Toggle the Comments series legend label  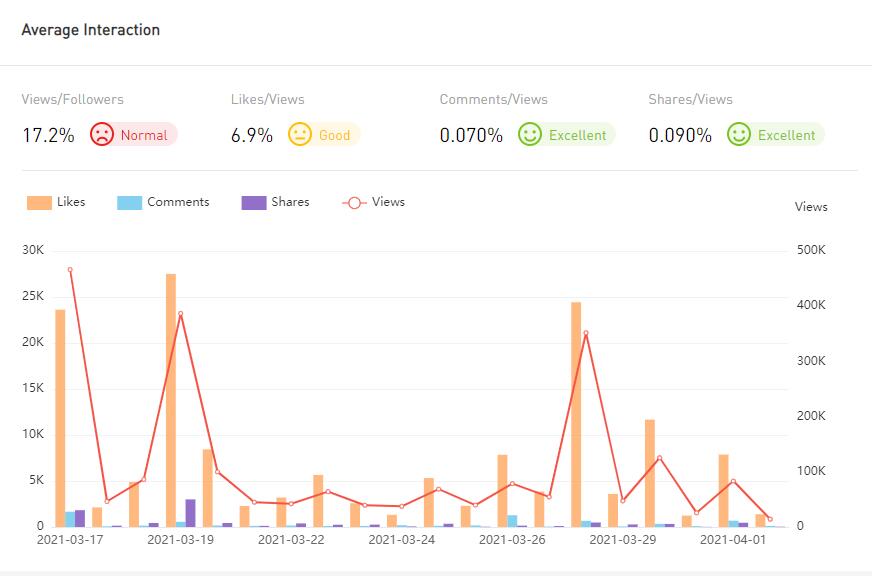178,202
